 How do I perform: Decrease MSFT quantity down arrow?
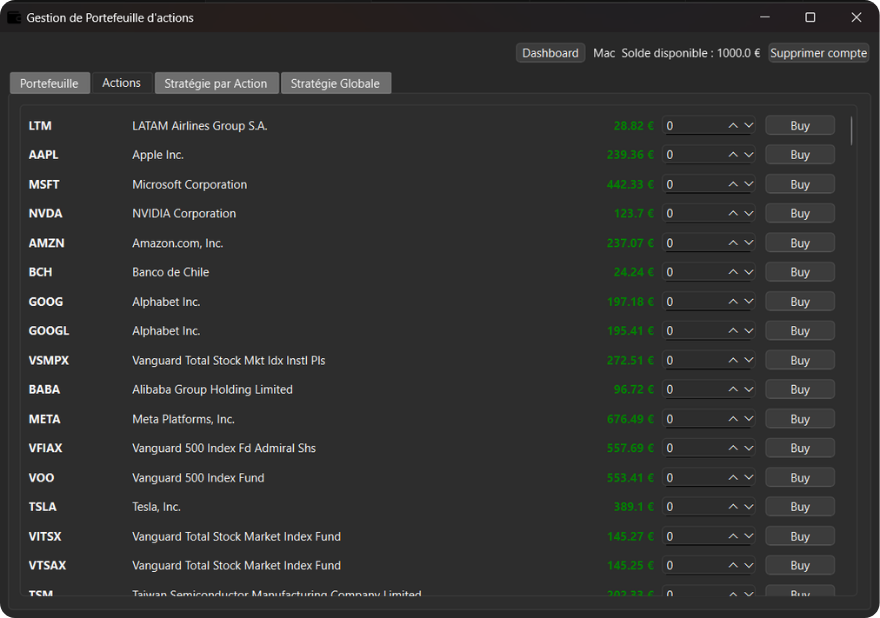coord(749,185)
